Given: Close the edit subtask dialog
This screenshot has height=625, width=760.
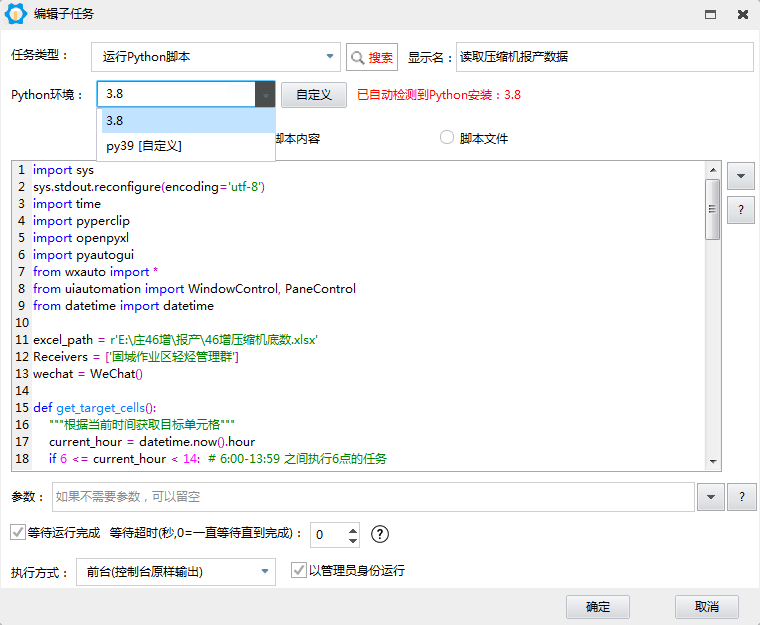Looking at the screenshot, I should pos(742,15).
